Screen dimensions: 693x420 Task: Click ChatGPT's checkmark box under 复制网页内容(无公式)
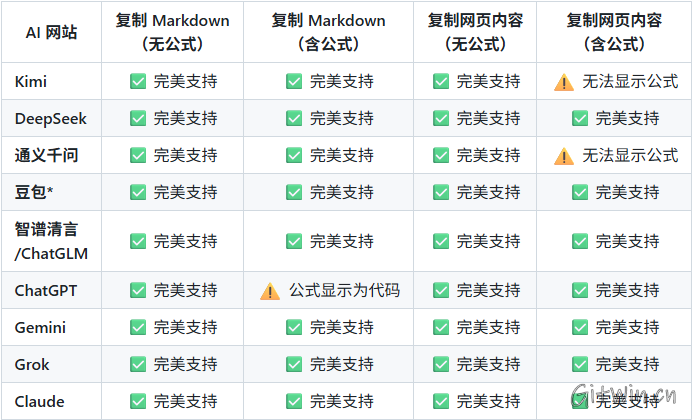(x=441, y=291)
